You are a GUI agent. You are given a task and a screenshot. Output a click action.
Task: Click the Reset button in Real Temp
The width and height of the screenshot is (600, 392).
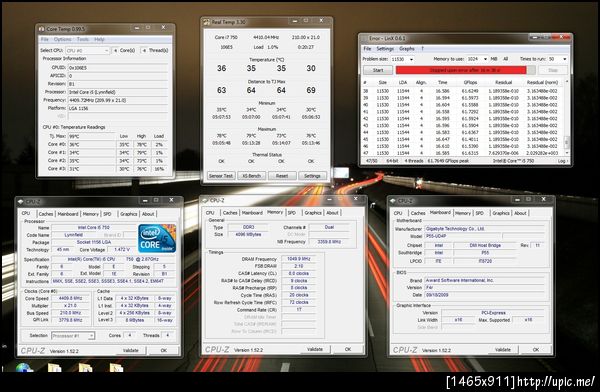282,175
